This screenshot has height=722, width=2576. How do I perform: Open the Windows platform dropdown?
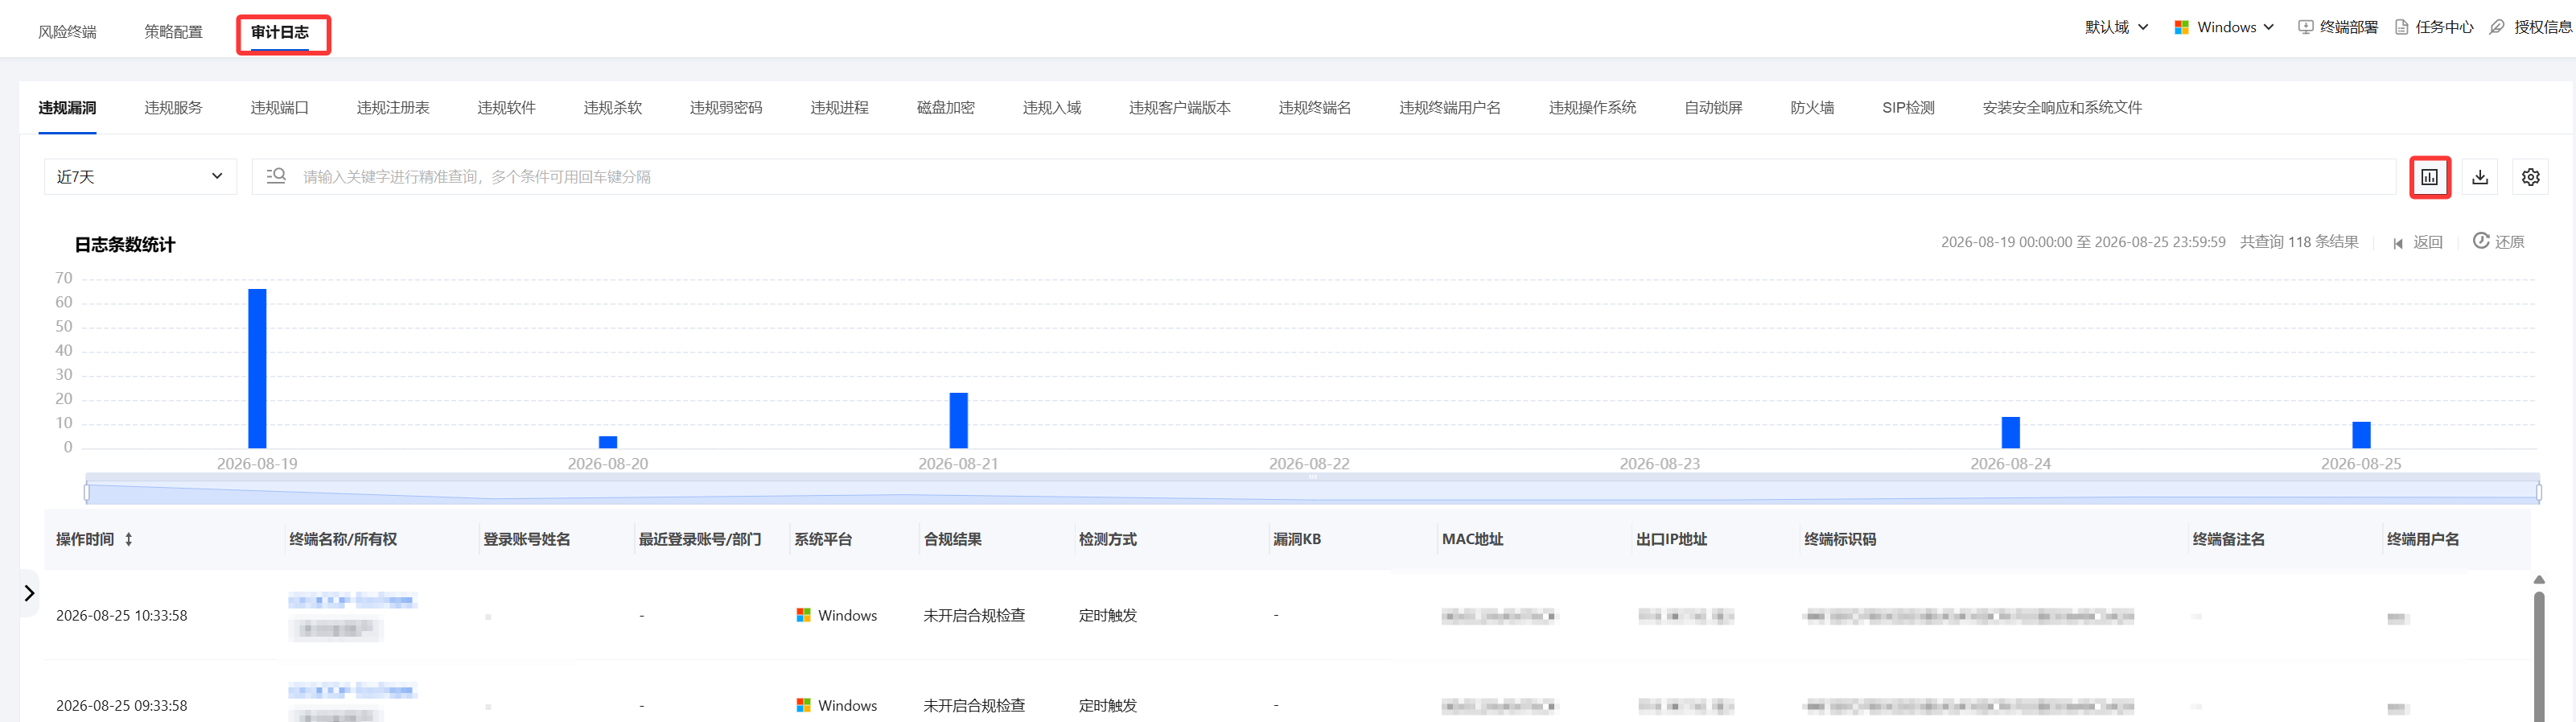(2224, 27)
